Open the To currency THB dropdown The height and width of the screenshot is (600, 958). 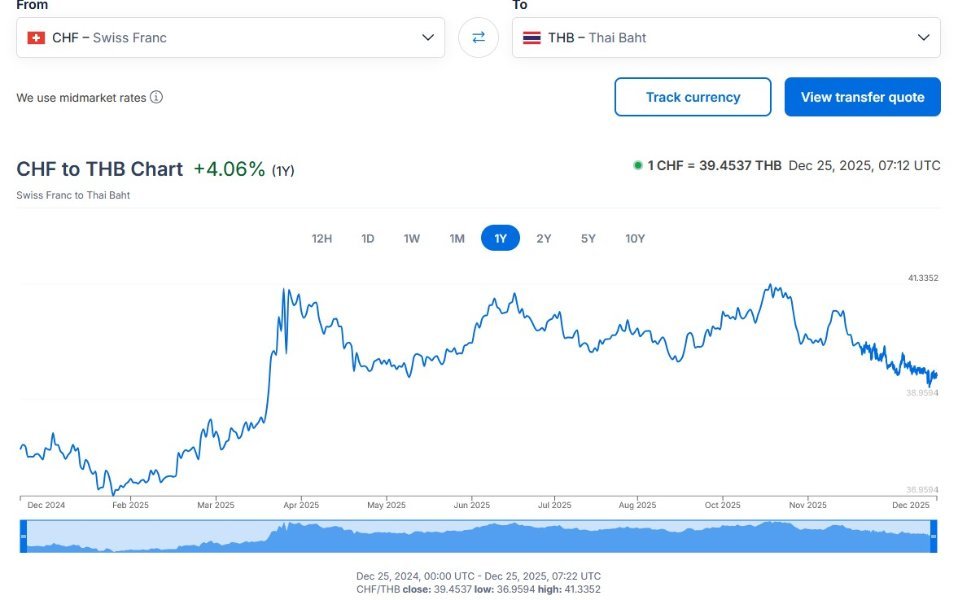pos(725,38)
